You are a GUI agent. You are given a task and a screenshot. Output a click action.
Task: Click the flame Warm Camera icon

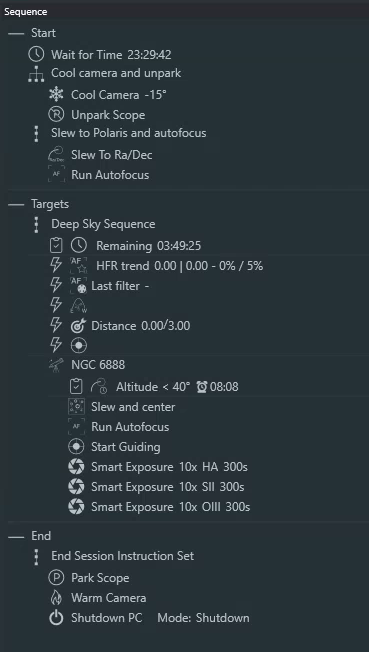pyautogui.click(x=56, y=598)
